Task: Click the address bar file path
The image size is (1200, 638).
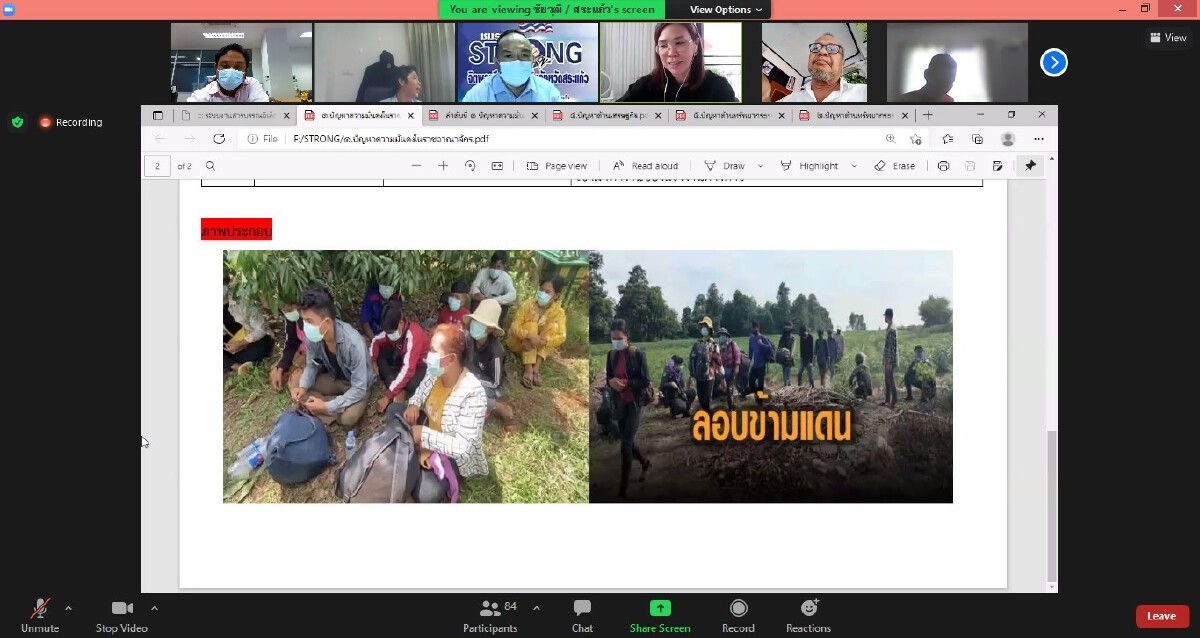Action: (390, 139)
